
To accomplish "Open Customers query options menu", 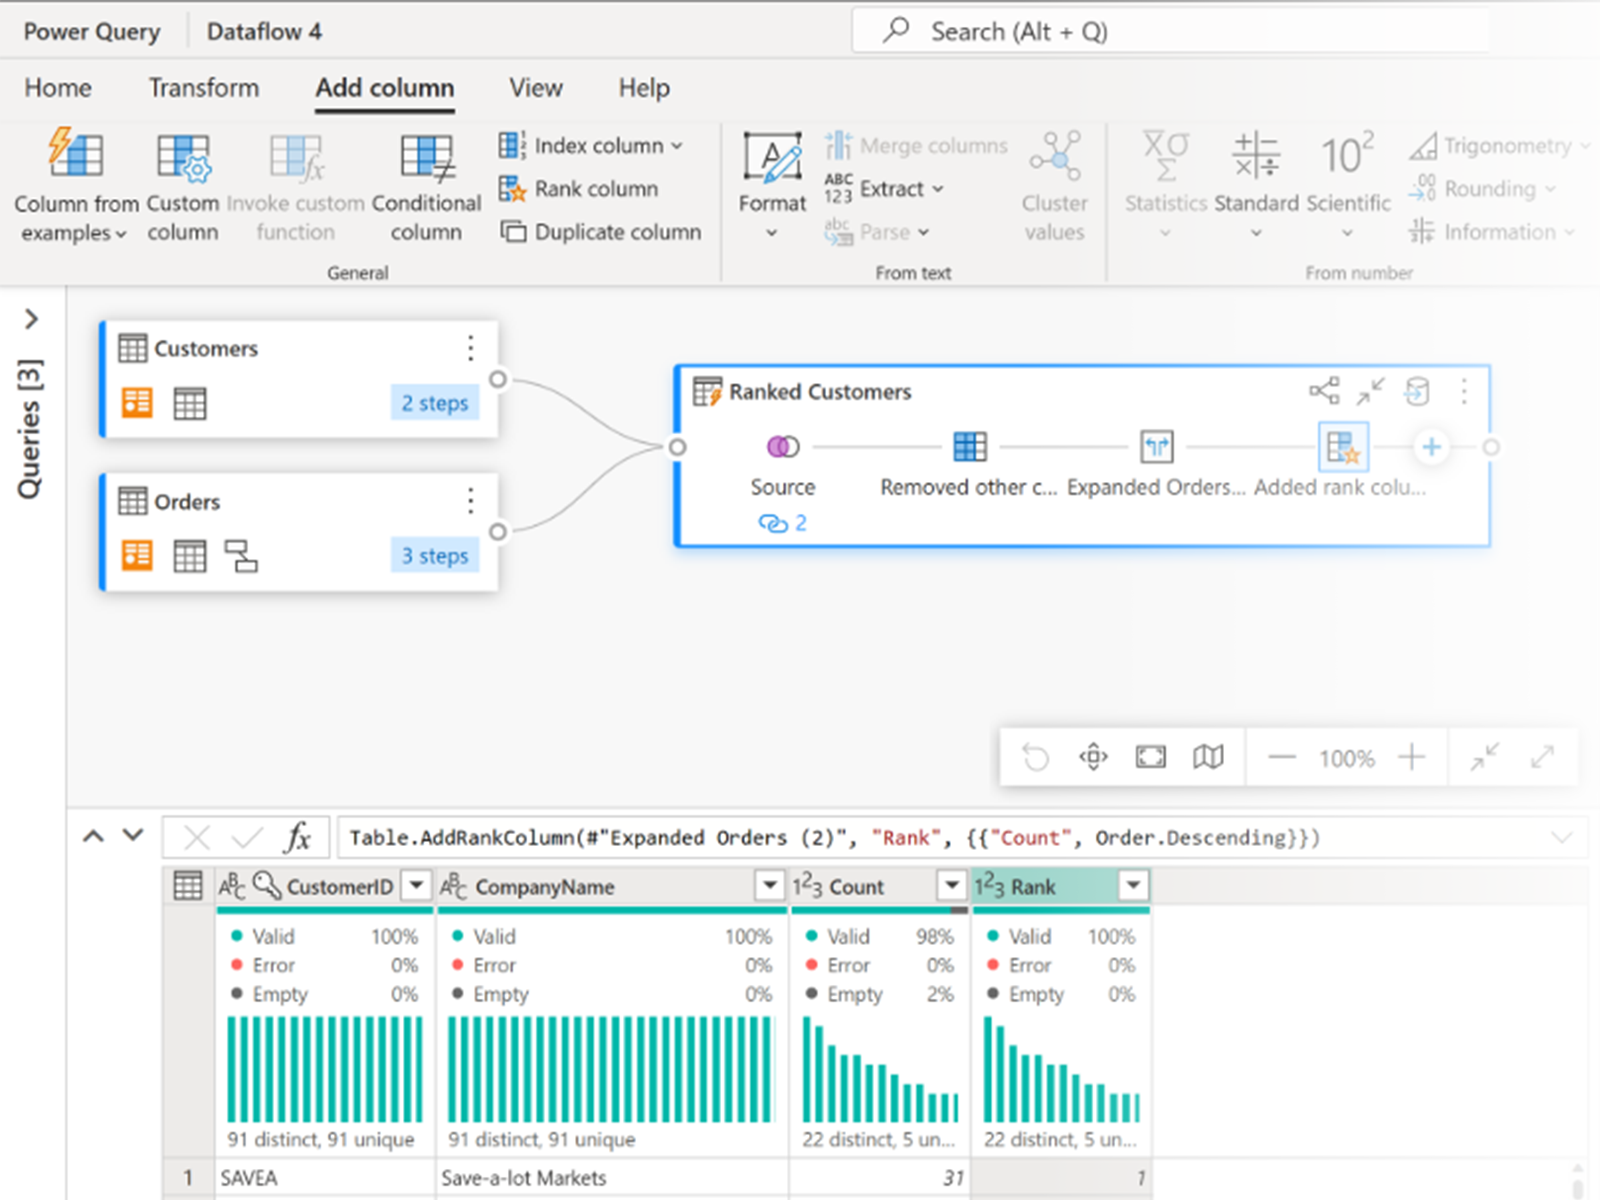I will [x=470, y=348].
